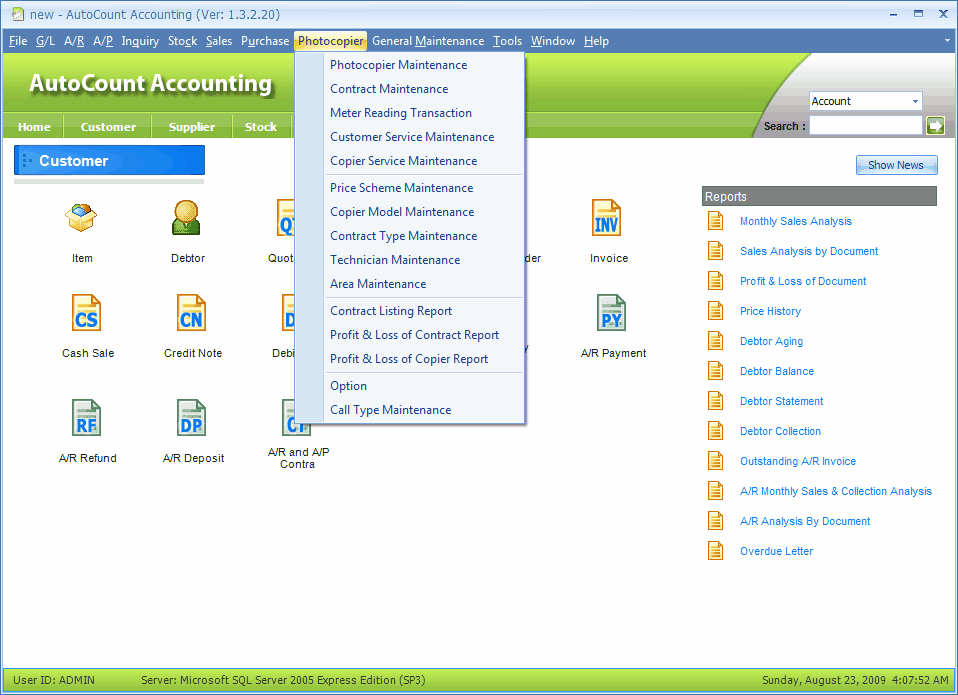Click the Show News button
This screenshot has width=958, height=695.
(x=896, y=165)
